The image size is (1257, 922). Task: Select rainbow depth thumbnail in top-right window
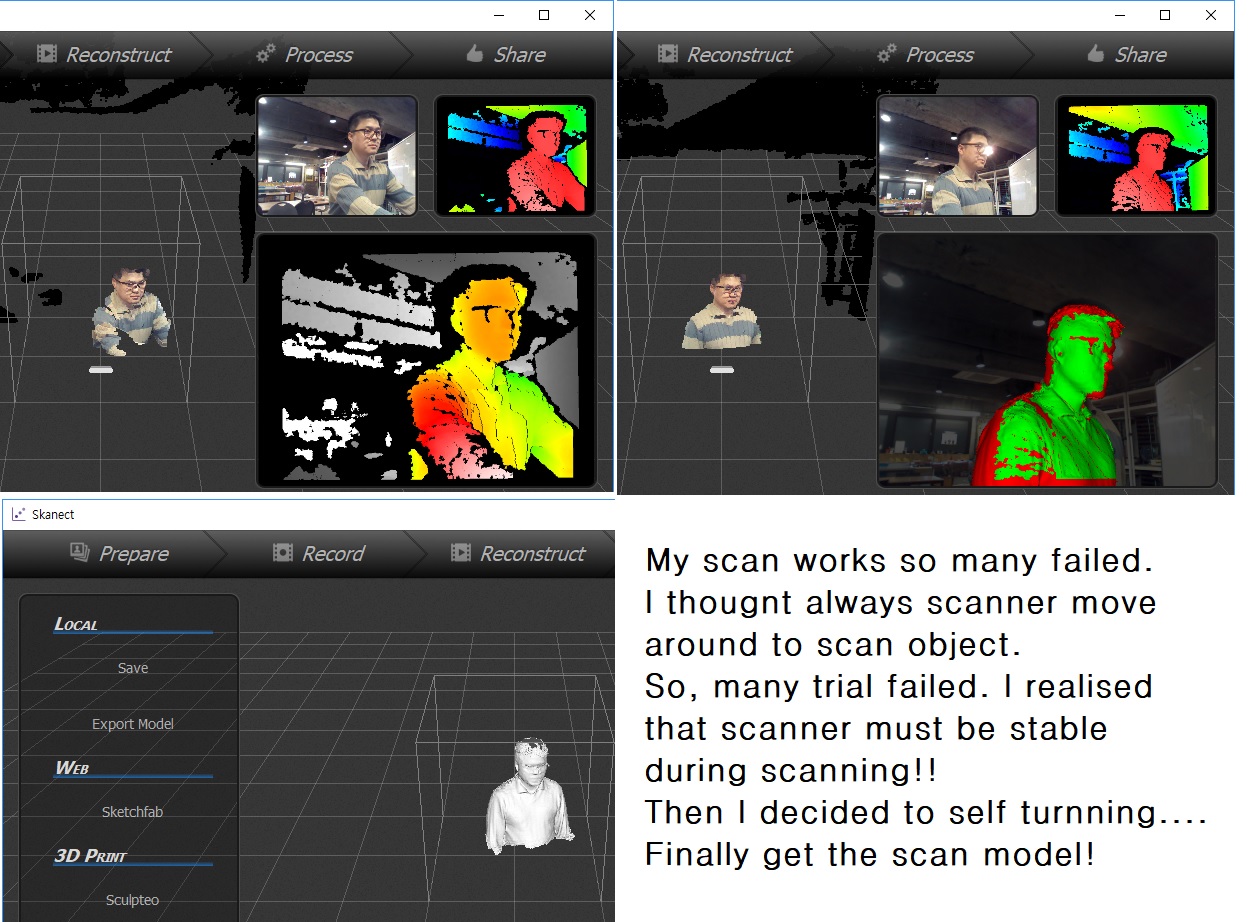[x=1136, y=155]
